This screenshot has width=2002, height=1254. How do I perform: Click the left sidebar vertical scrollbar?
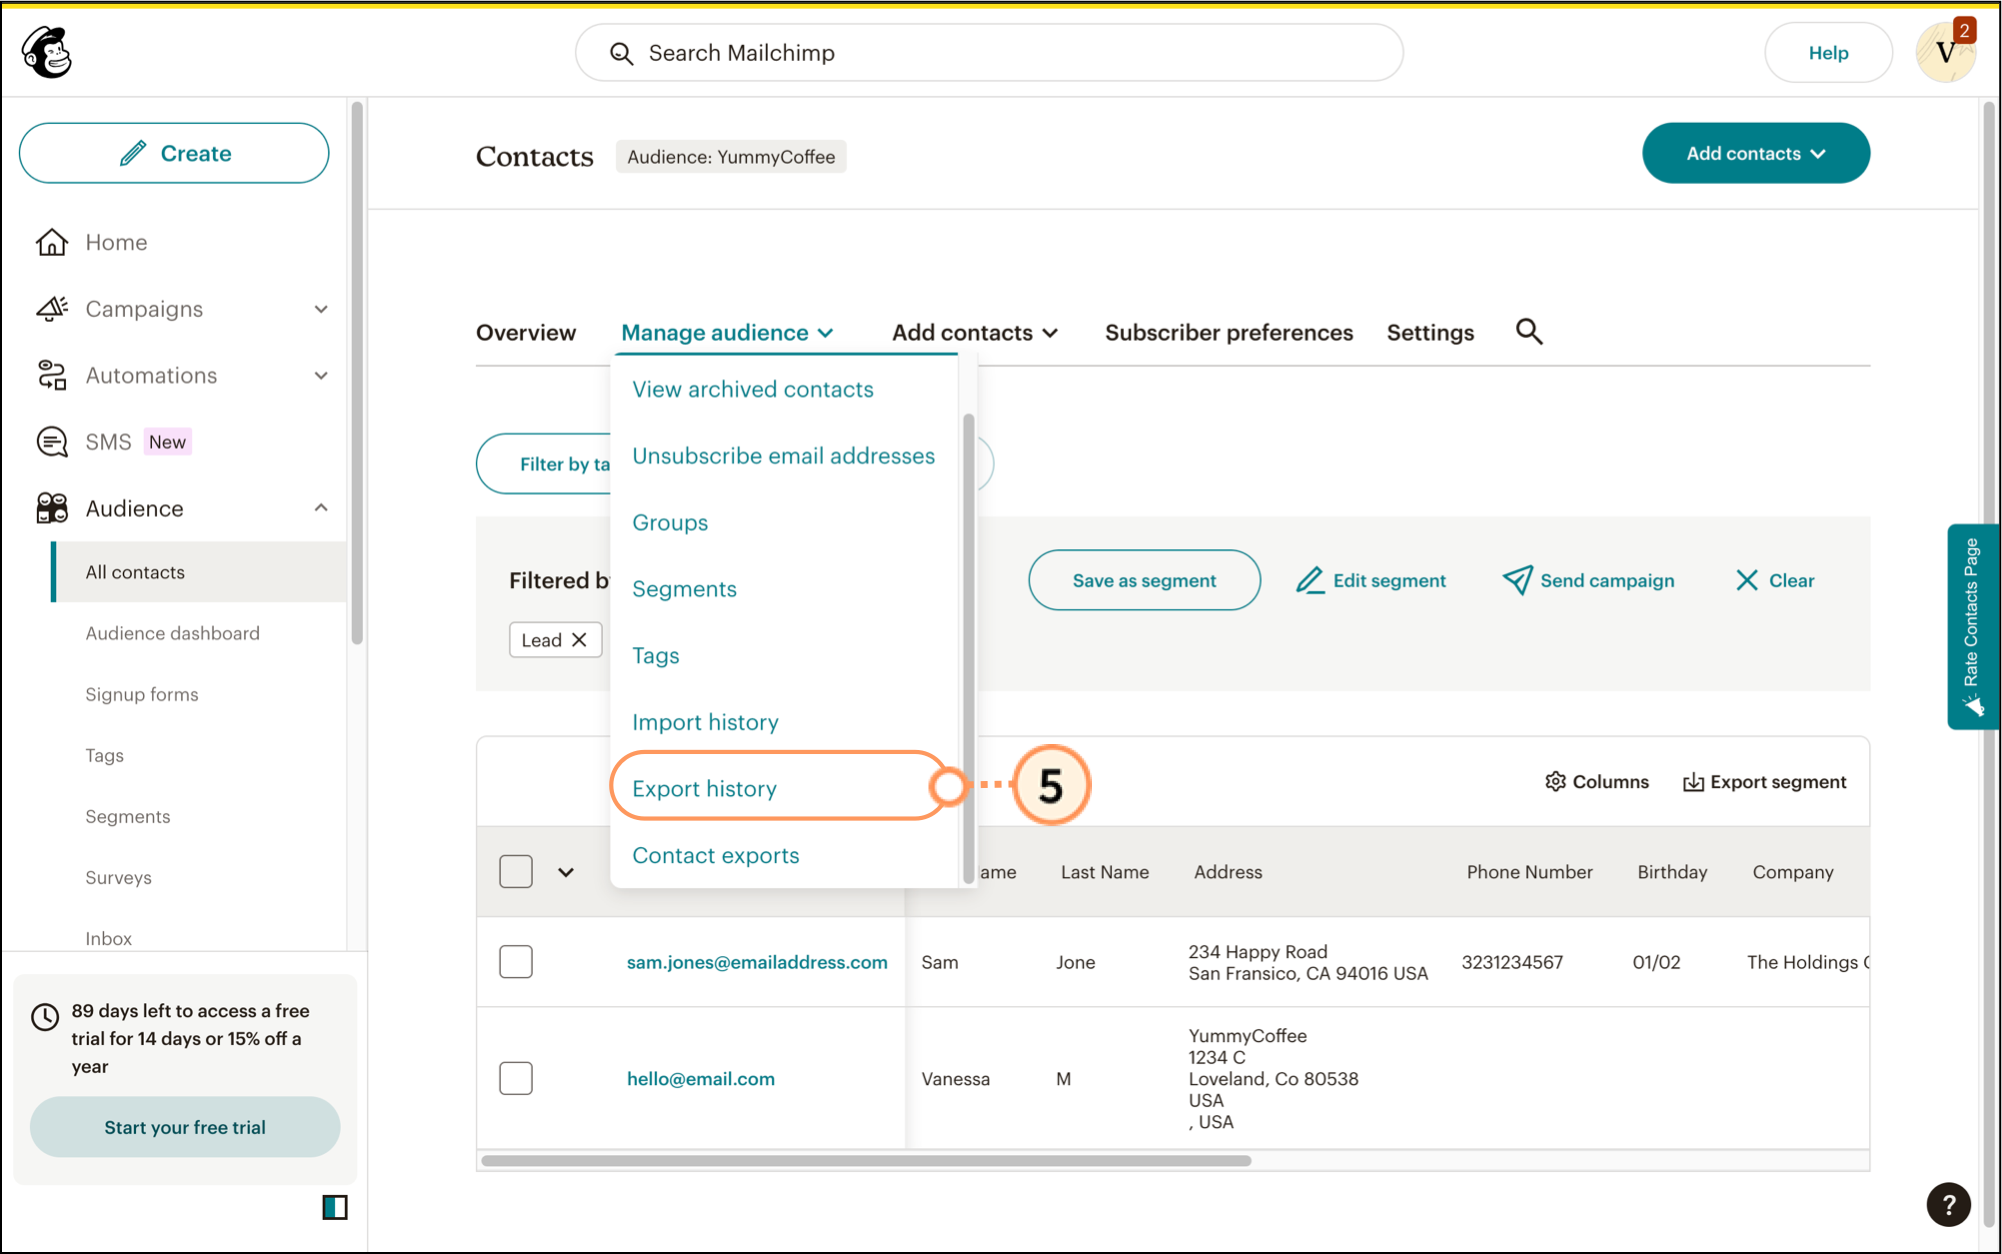pyautogui.click(x=357, y=373)
